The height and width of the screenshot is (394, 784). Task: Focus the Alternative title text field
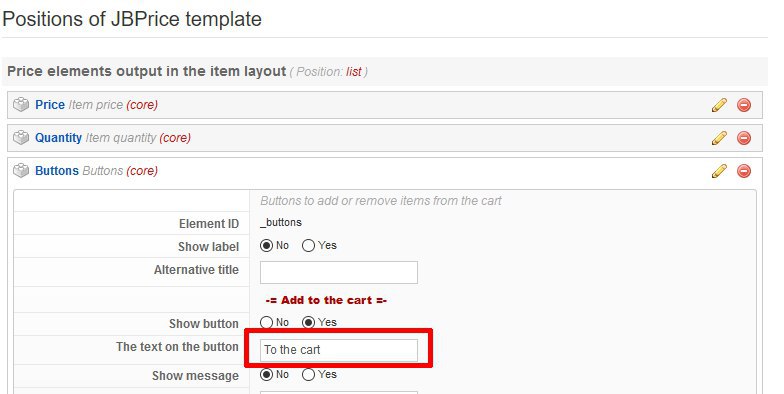(x=338, y=272)
